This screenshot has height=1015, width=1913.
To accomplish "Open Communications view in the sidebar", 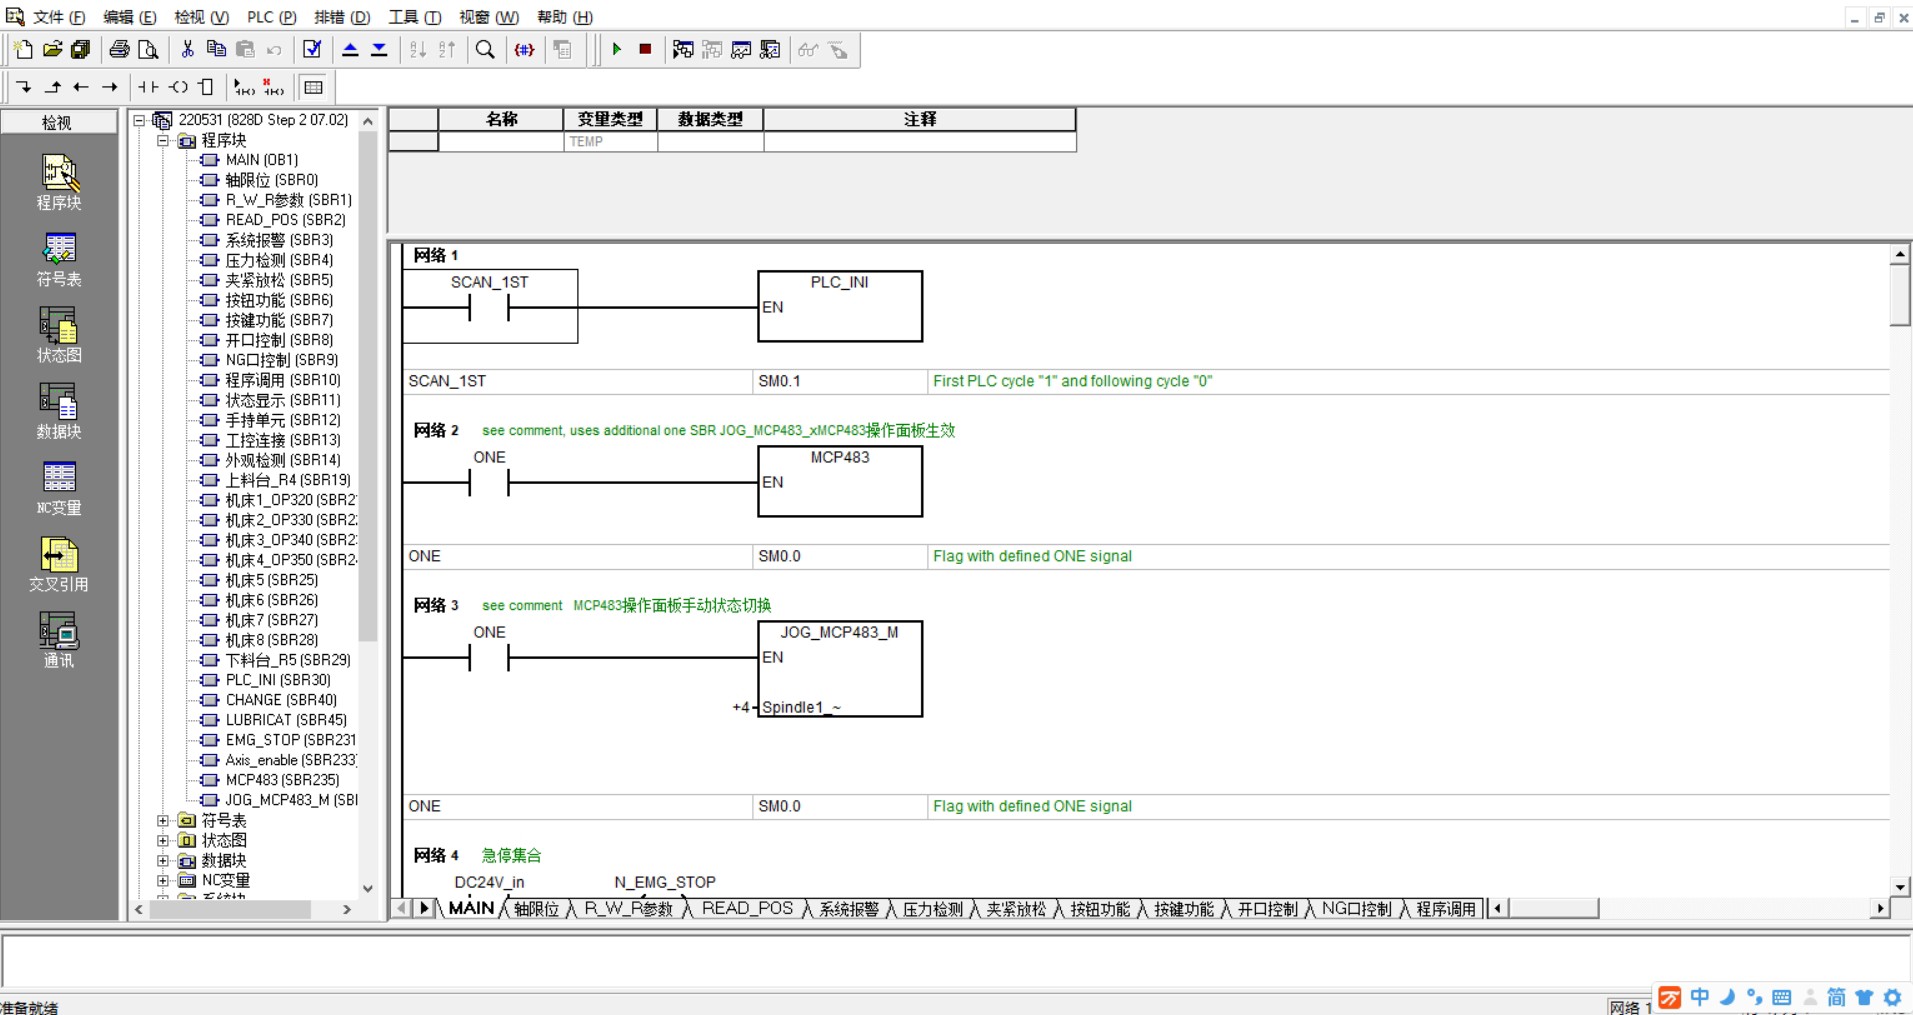I will pos(59,640).
